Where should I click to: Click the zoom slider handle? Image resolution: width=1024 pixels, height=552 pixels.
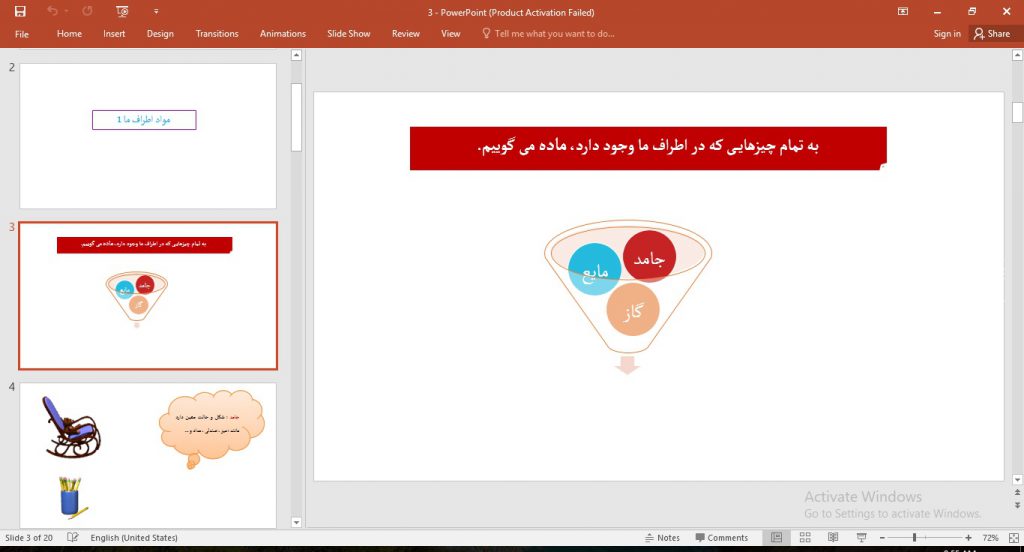coord(914,538)
